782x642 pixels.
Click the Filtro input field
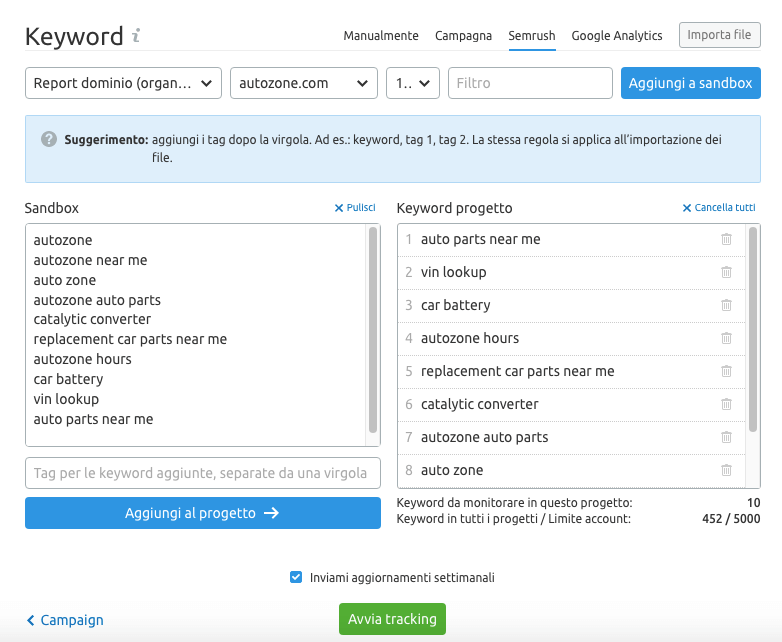(530, 83)
